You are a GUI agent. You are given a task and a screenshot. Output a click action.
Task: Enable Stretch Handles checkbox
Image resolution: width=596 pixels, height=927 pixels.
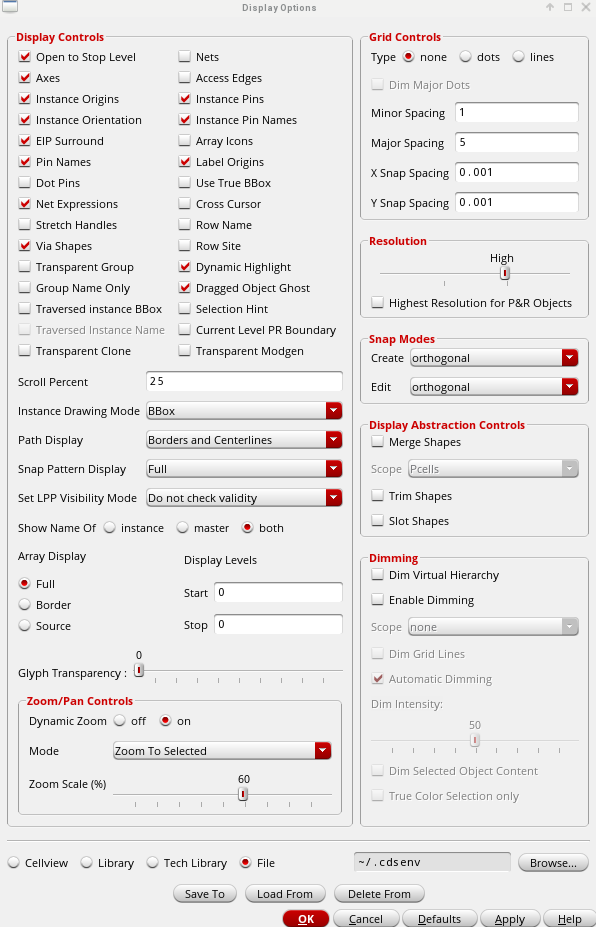[24, 225]
